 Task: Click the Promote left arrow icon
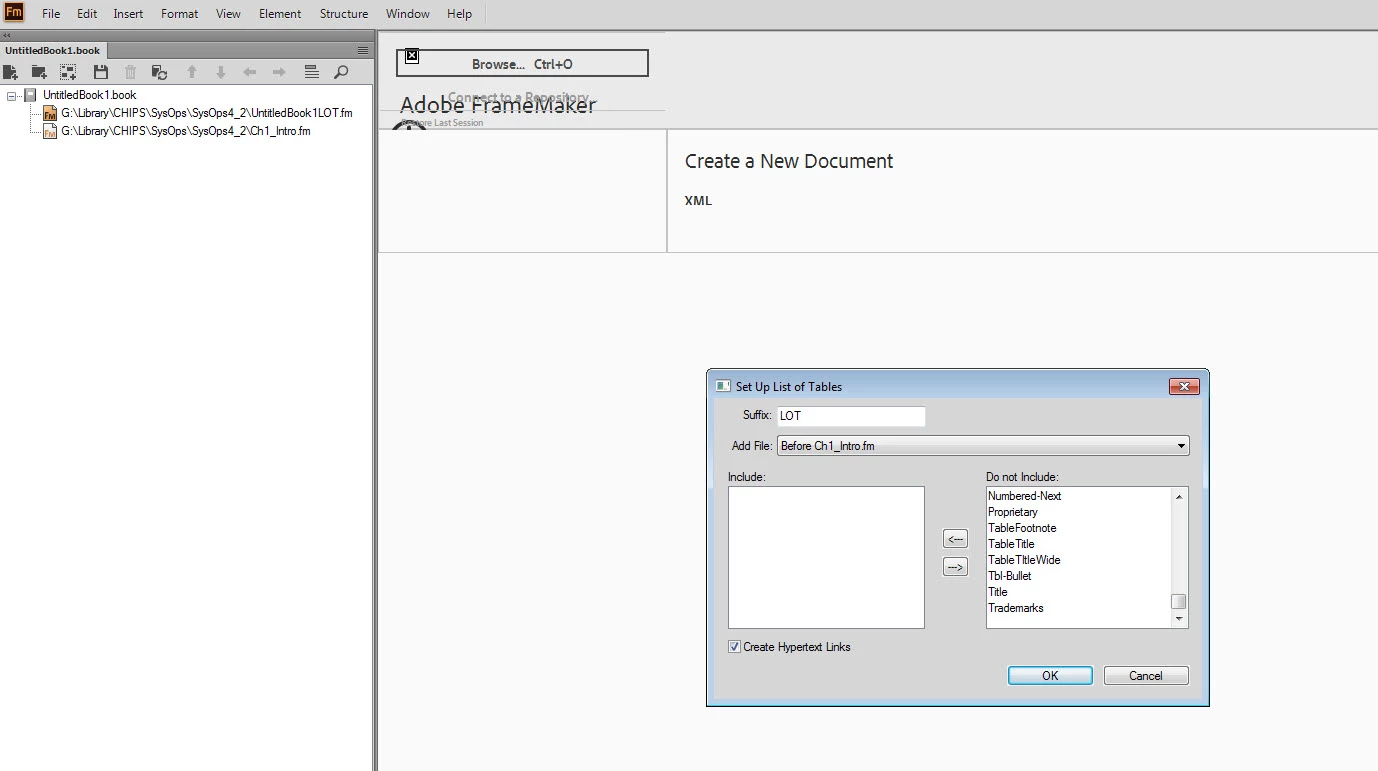250,72
